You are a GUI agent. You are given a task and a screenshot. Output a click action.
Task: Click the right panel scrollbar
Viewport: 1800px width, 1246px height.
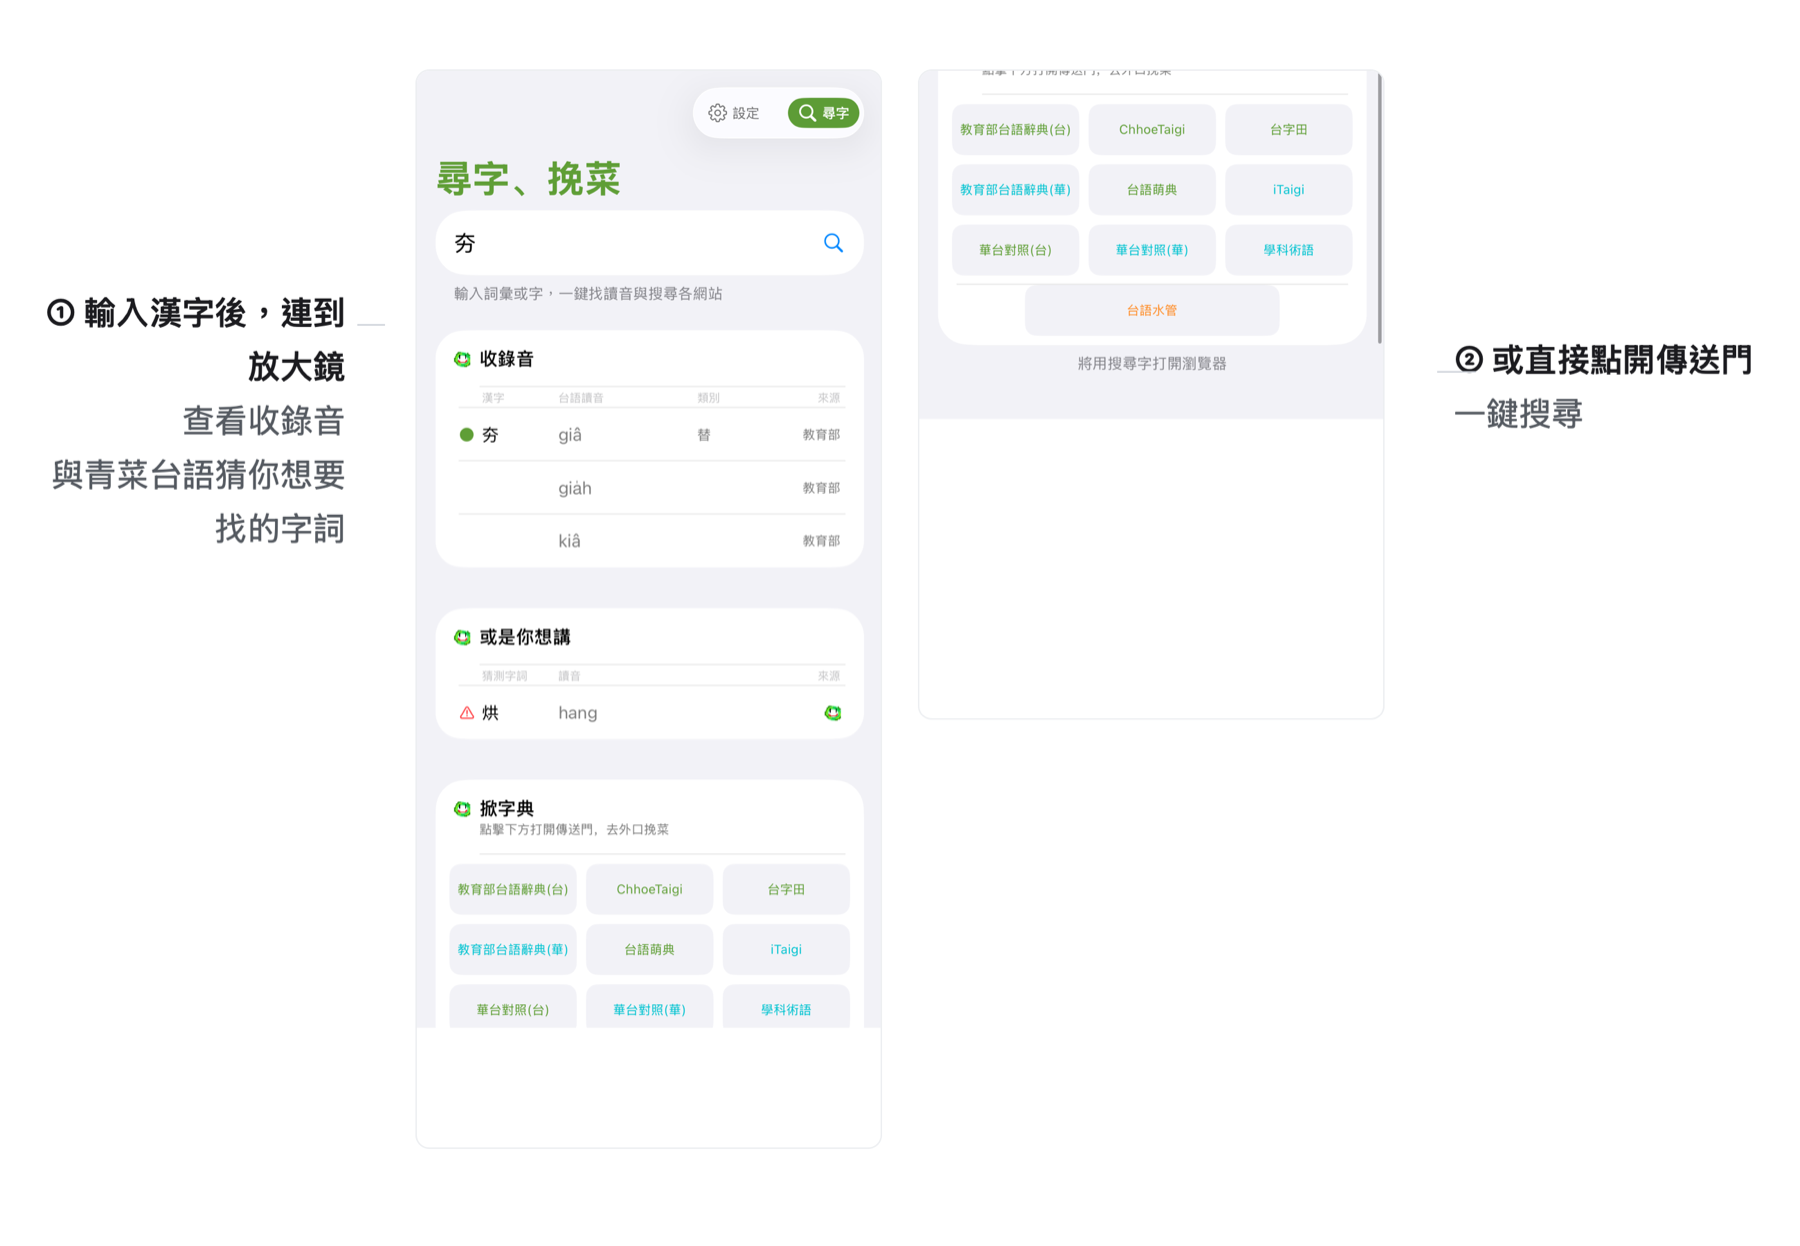pos(1379,208)
